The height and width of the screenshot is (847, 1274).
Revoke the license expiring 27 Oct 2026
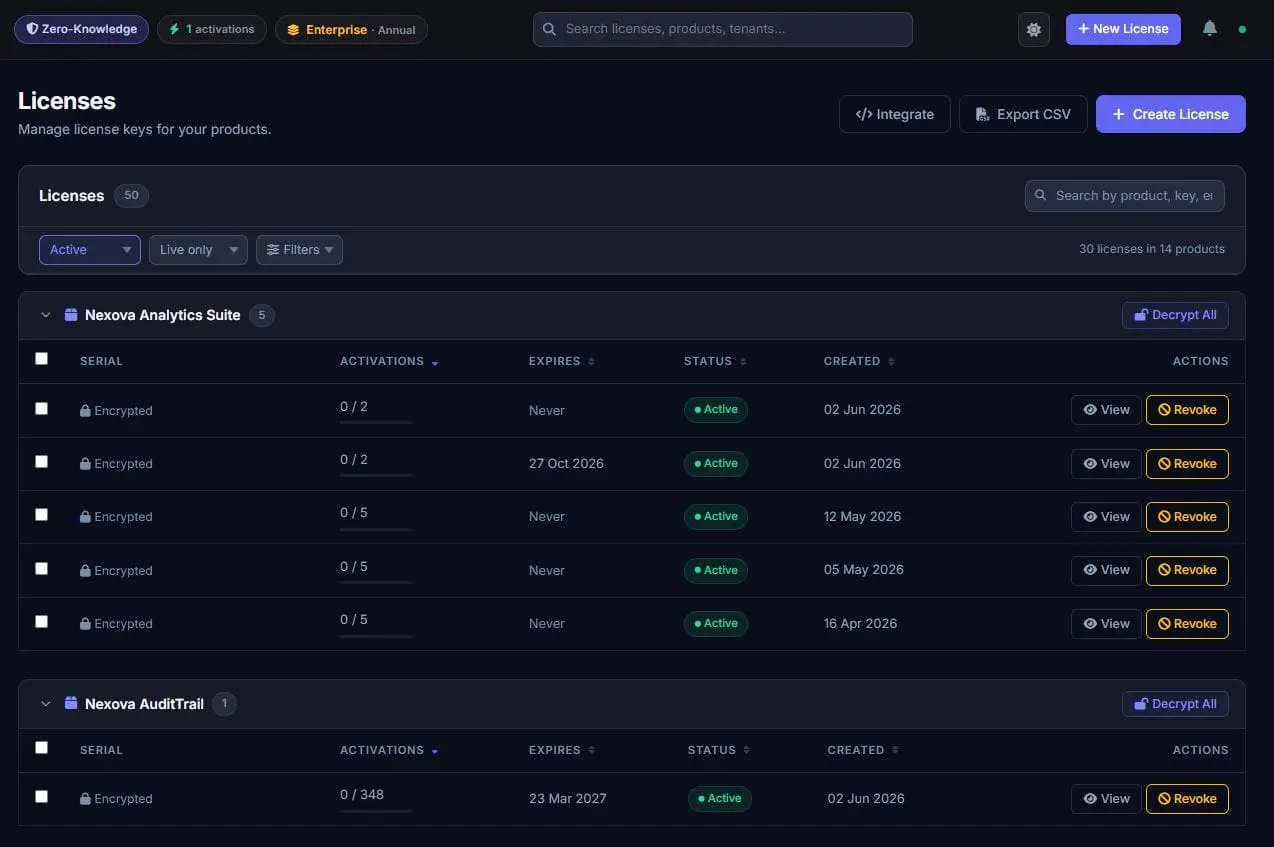click(x=1187, y=464)
